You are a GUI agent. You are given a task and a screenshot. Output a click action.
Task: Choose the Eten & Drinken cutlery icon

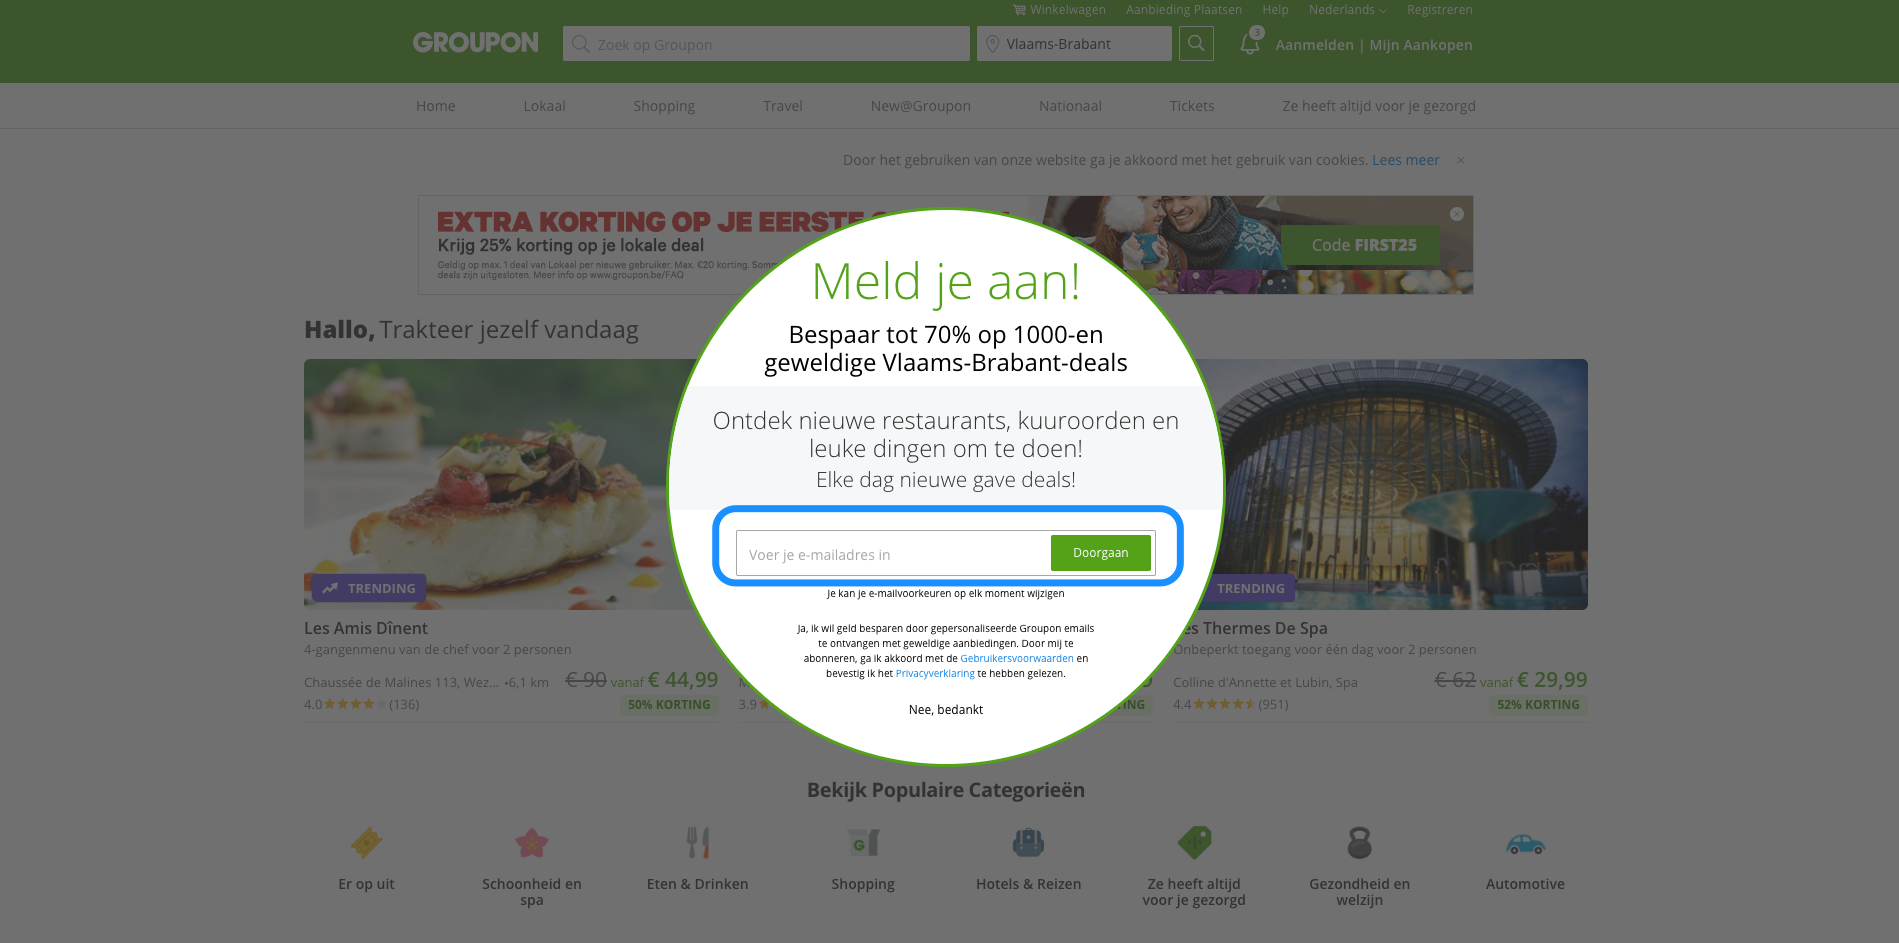(x=698, y=842)
